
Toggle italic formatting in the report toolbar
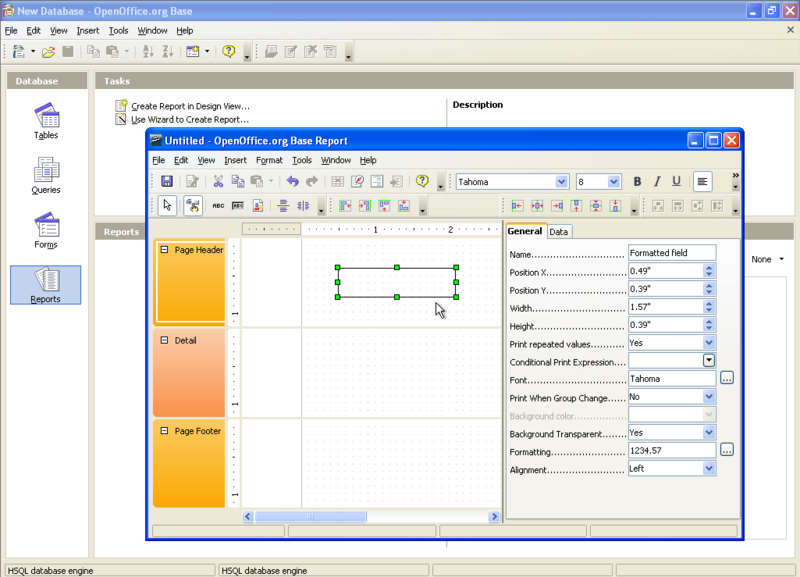[x=656, y=181]
